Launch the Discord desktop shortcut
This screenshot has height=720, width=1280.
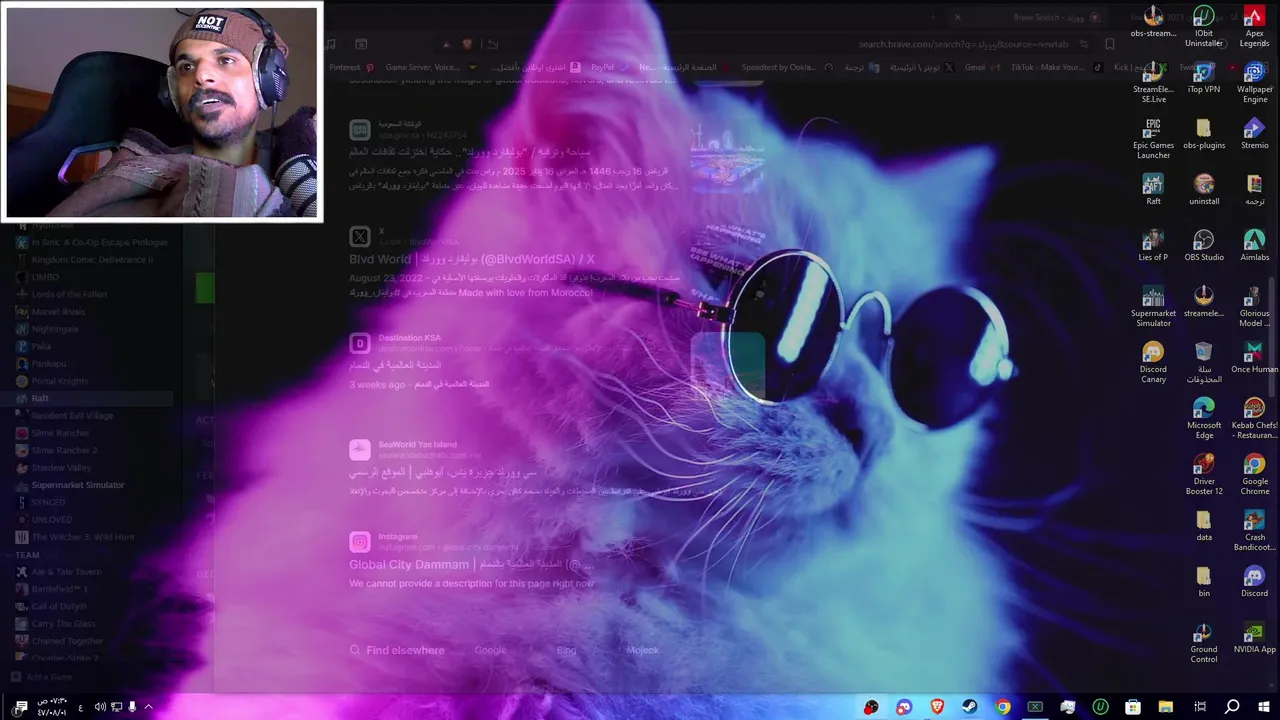(1254, 582)
